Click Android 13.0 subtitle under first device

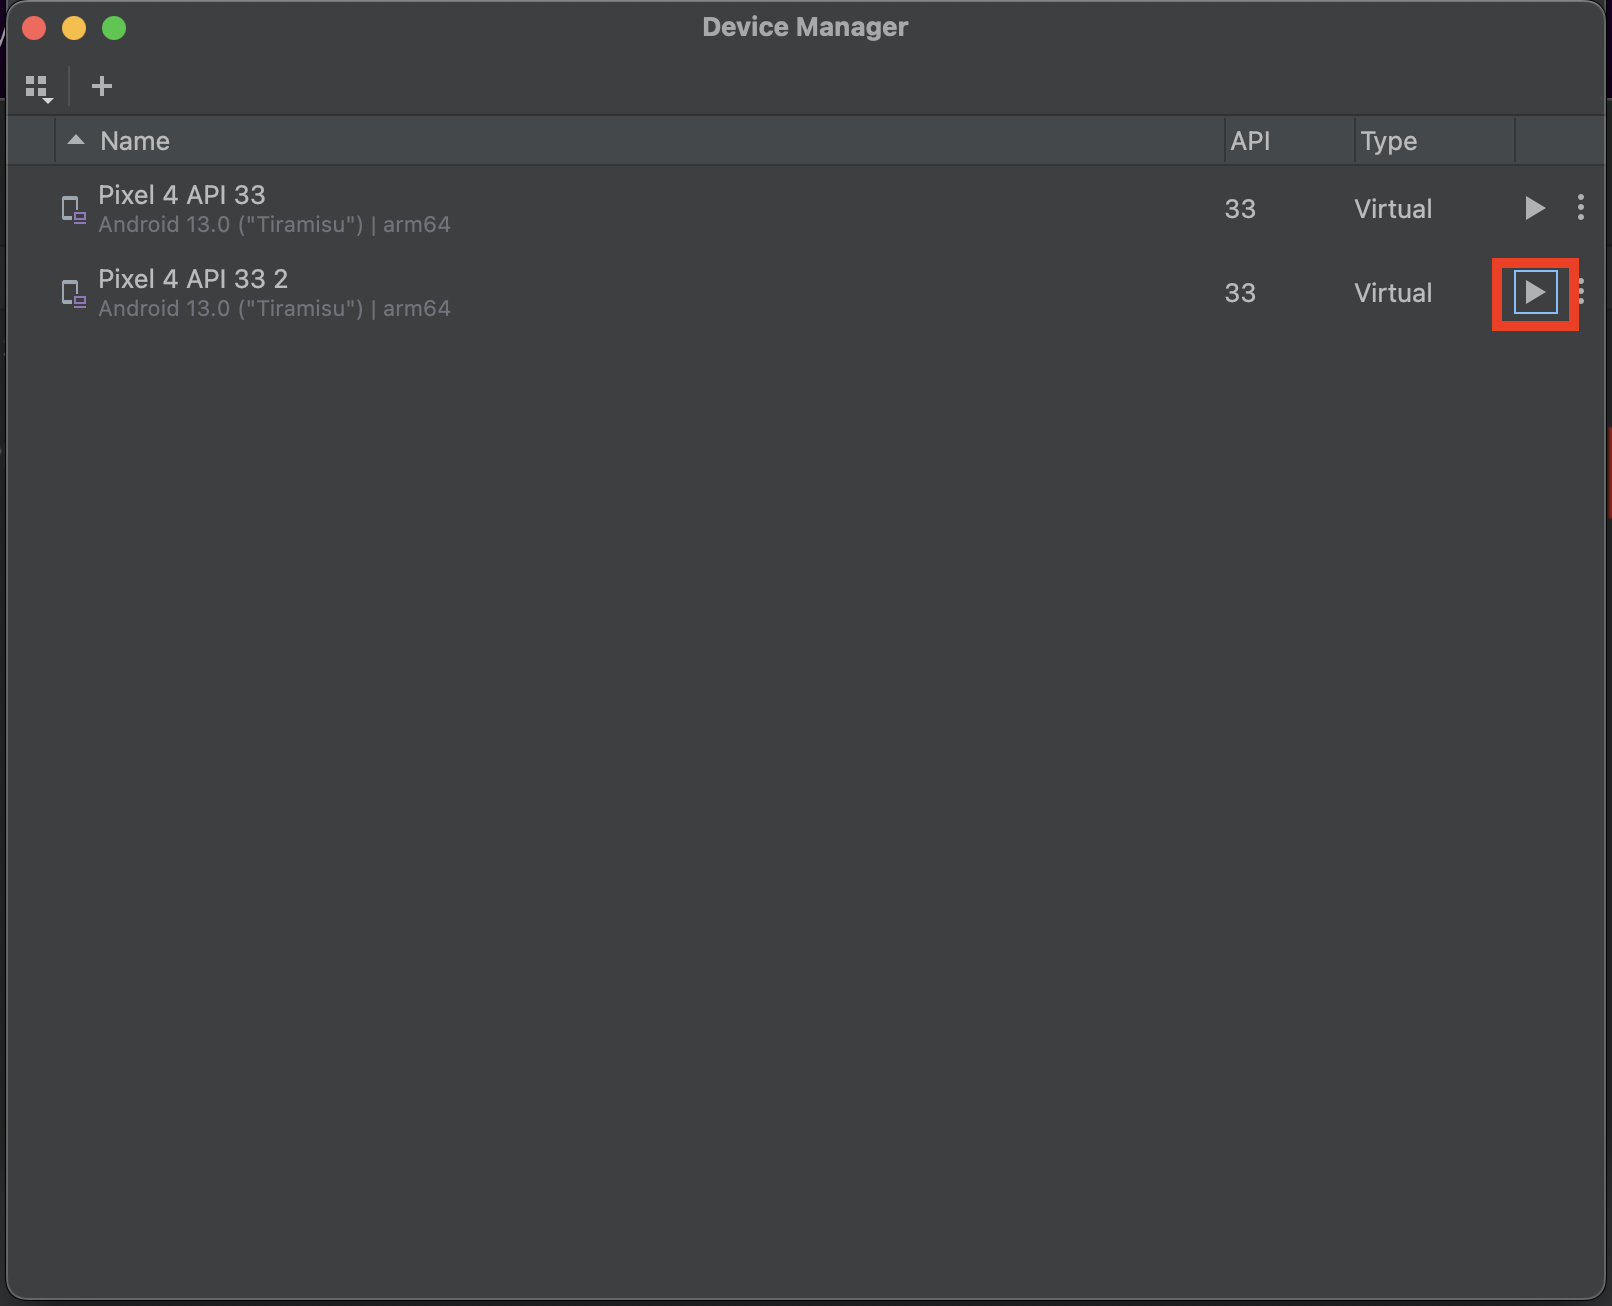pos(274,225)
